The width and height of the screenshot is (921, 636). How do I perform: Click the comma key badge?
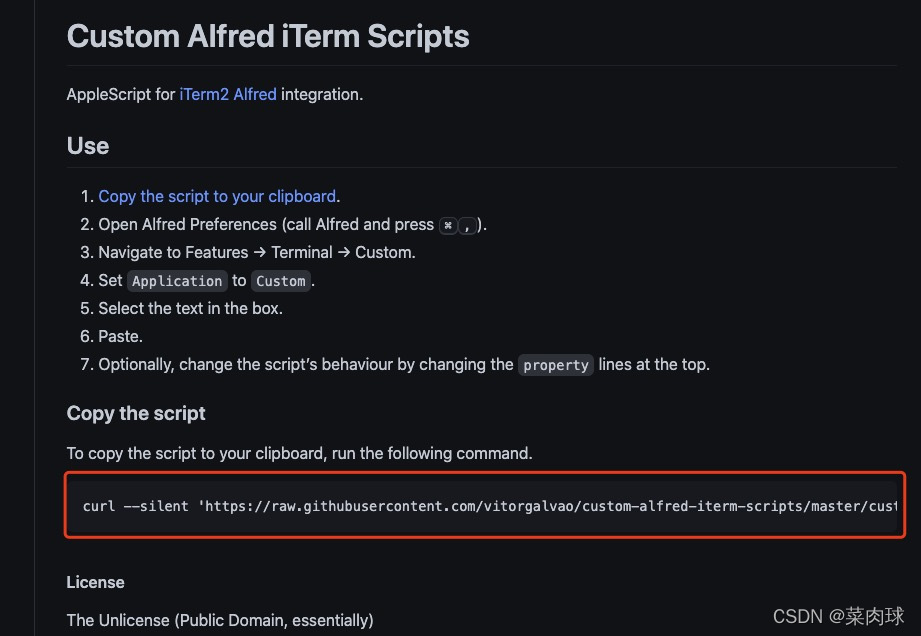point(467,225)
